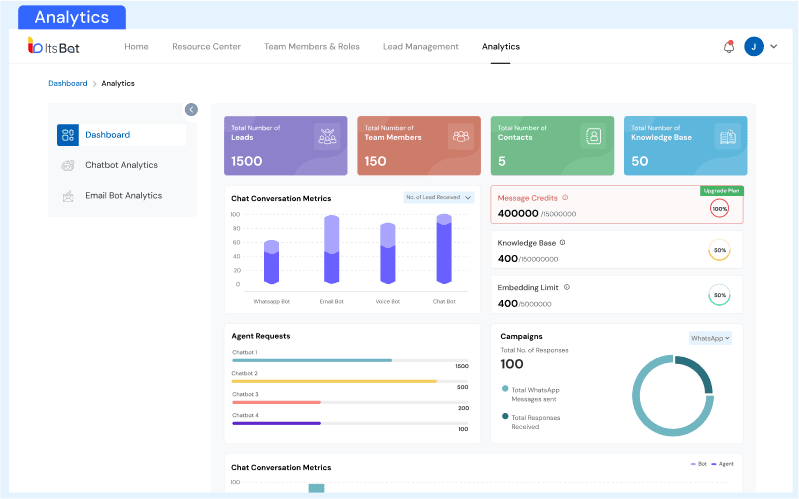Open the notifications bell
The width and height of the screenshot is (799, 499).
click(x=729, y=47)
